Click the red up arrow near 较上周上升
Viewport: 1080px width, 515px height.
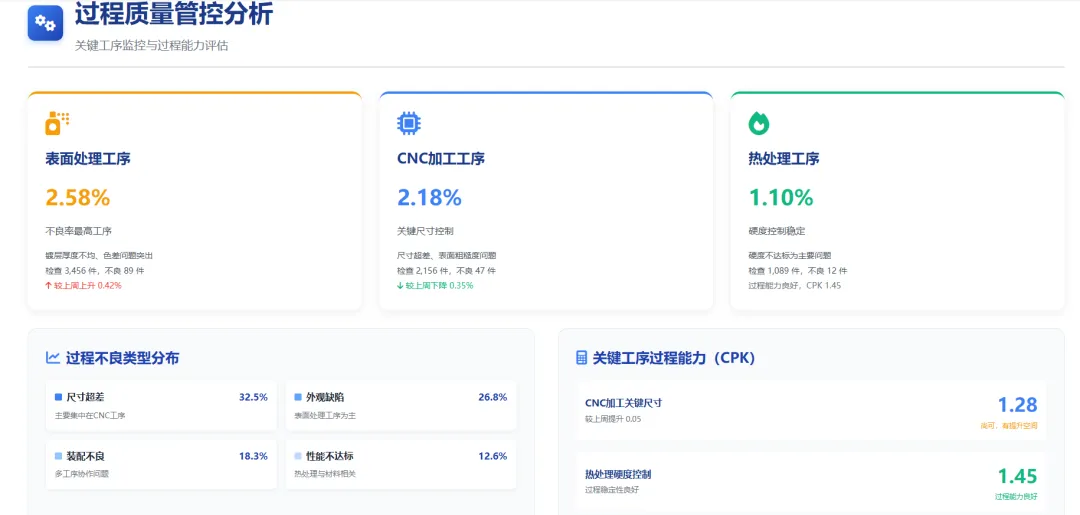(x=48, y=286)
